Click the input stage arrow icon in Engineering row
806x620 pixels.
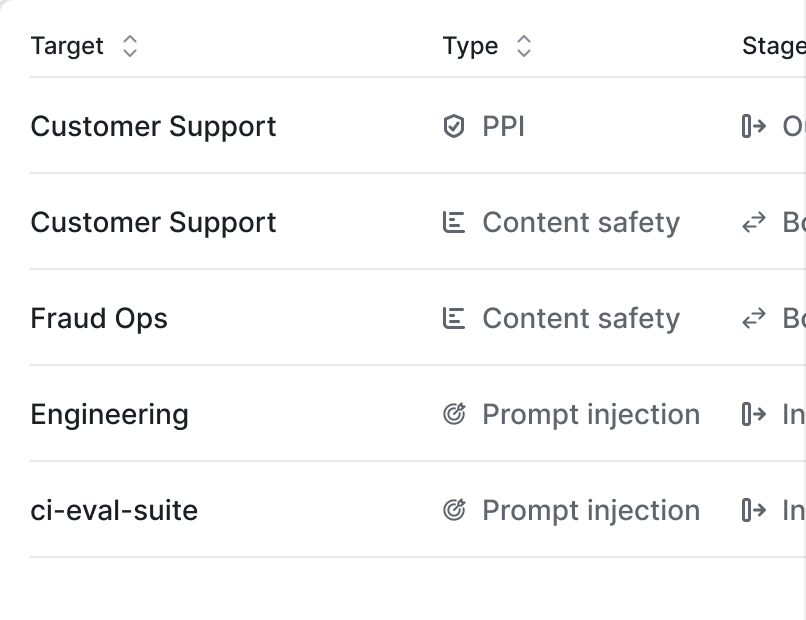point(754,414)
